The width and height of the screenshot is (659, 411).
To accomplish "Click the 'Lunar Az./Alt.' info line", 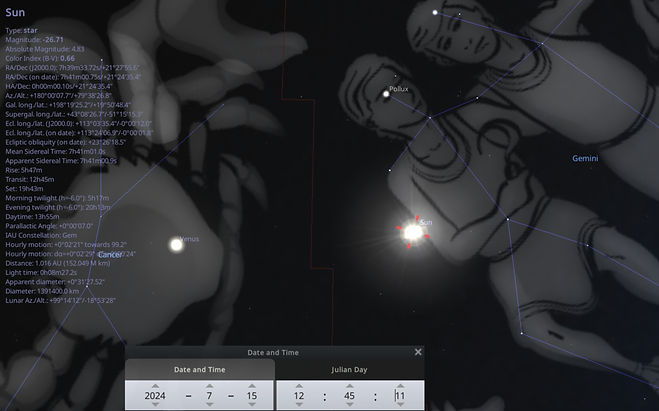I will click(61, 301).
